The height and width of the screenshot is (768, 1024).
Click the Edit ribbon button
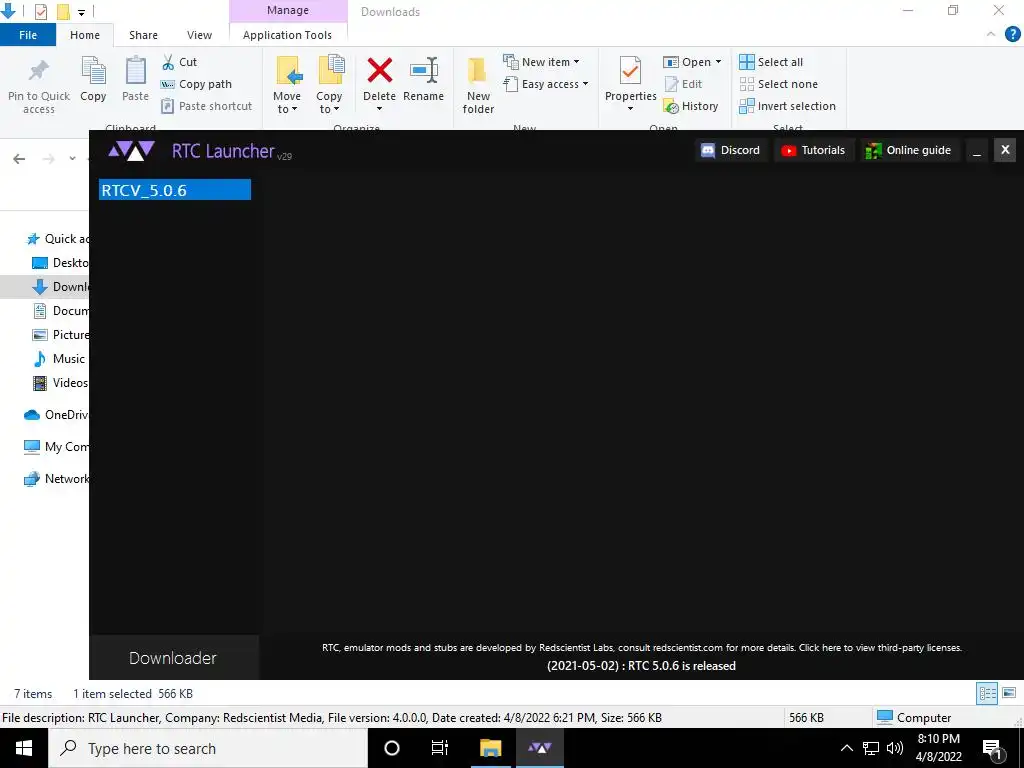click(x=683, y=84)
